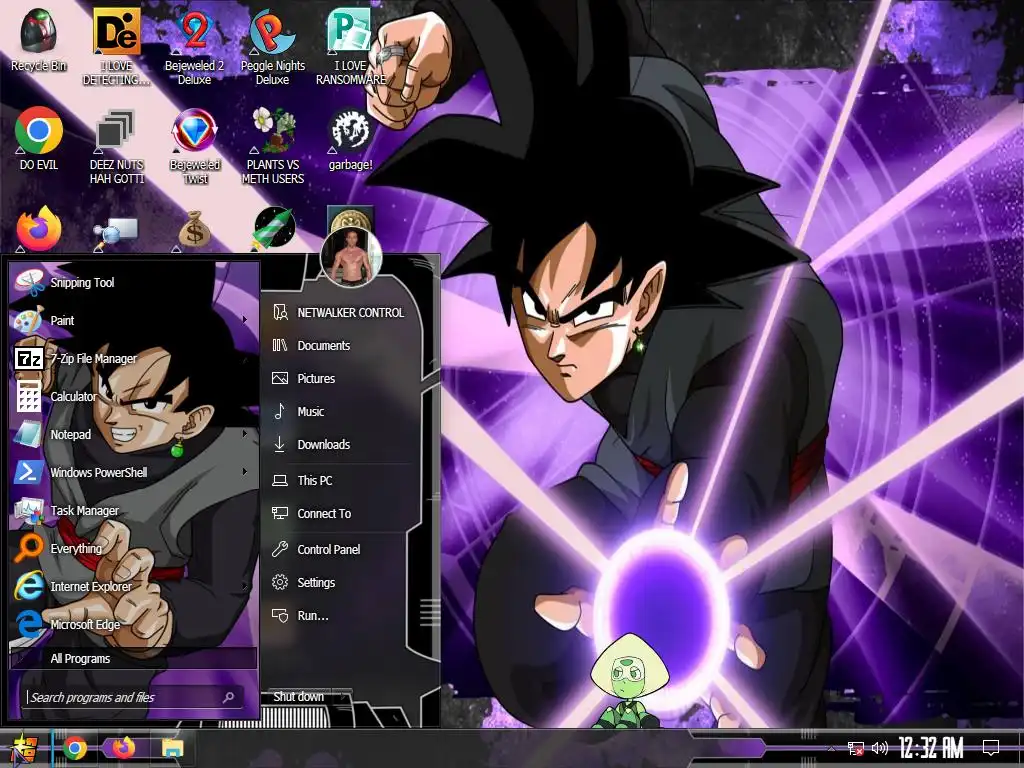Open the Recycle Bin desktop icon
Viewport: 1024px width, 768px height.
coord(39,40)
